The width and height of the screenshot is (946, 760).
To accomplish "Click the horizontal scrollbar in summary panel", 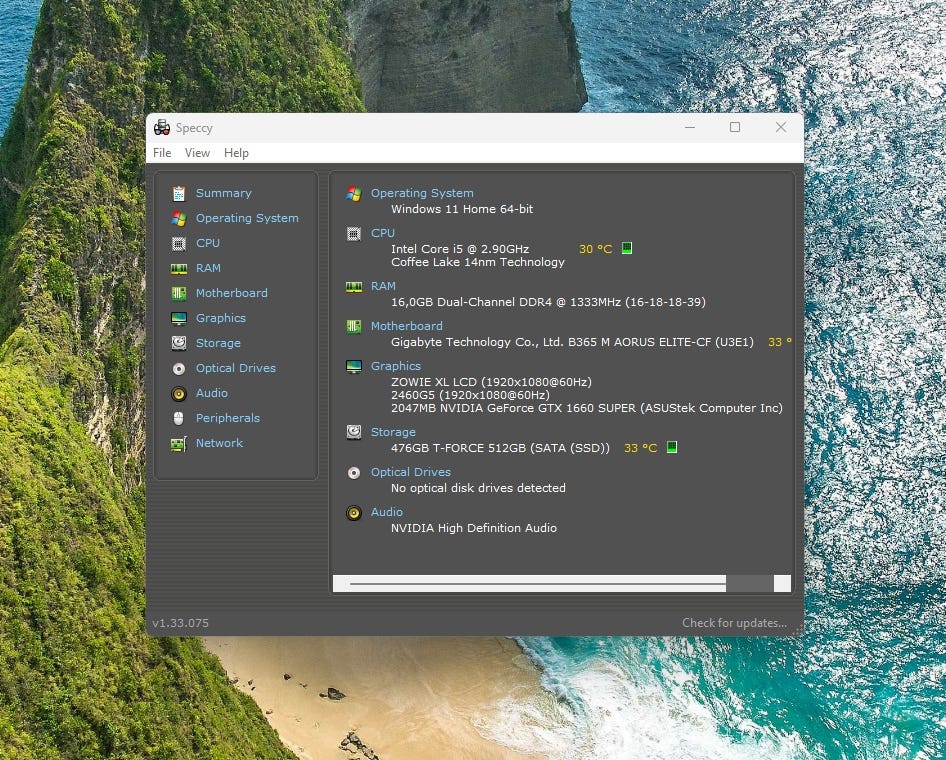I will pos(537,583).
